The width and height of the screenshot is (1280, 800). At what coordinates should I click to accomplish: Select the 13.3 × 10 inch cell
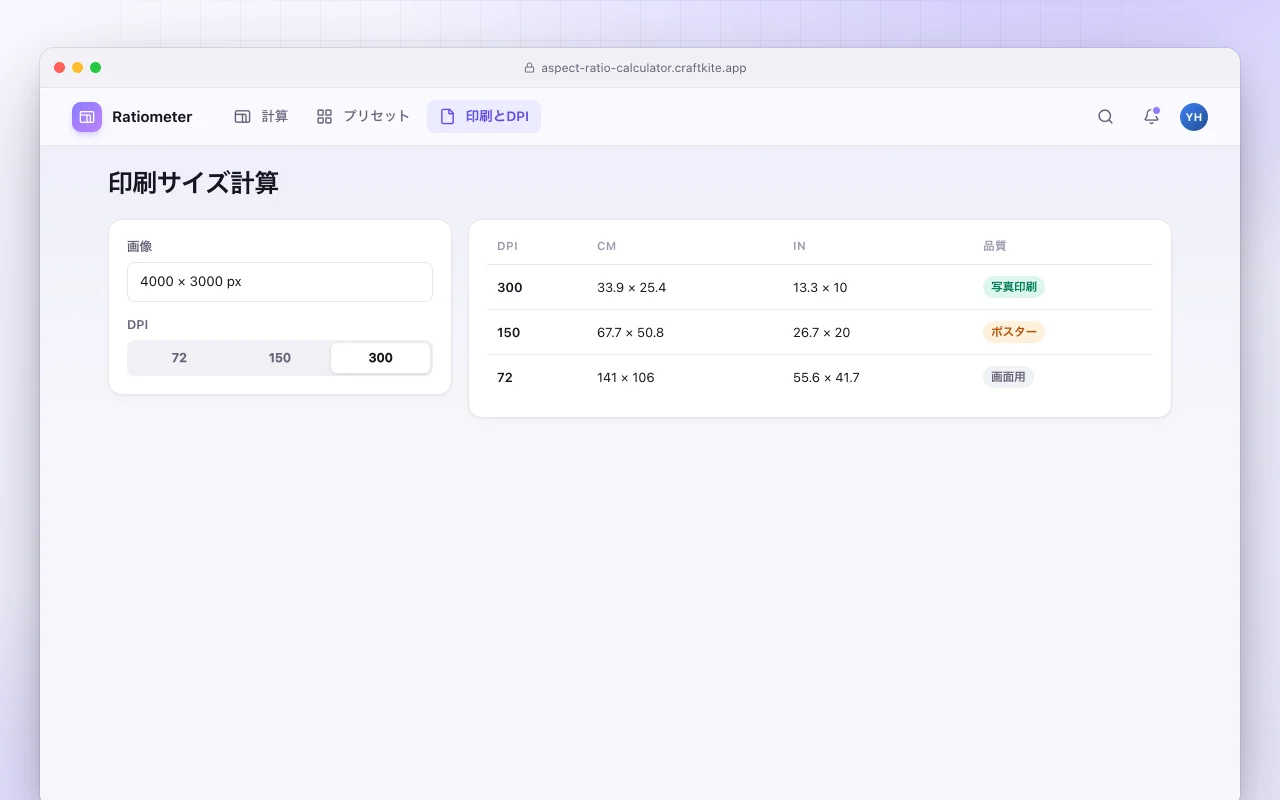point(820,288)
